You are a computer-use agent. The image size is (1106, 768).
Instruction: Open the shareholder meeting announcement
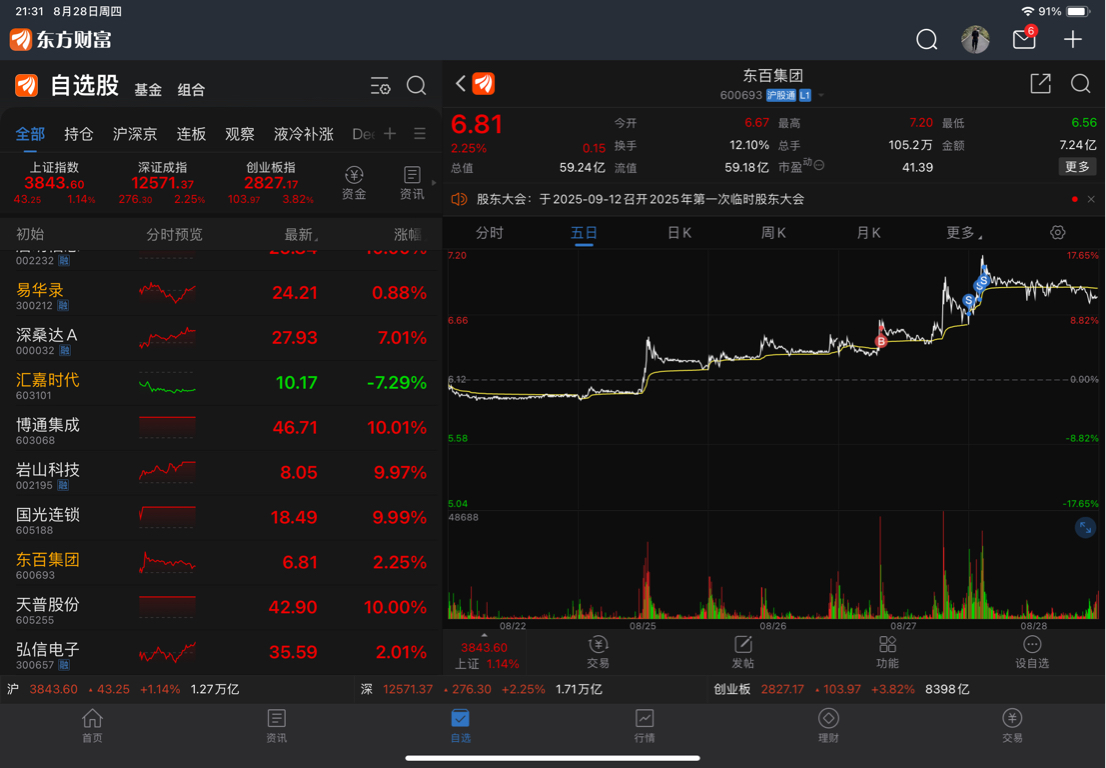coord(640,200)
